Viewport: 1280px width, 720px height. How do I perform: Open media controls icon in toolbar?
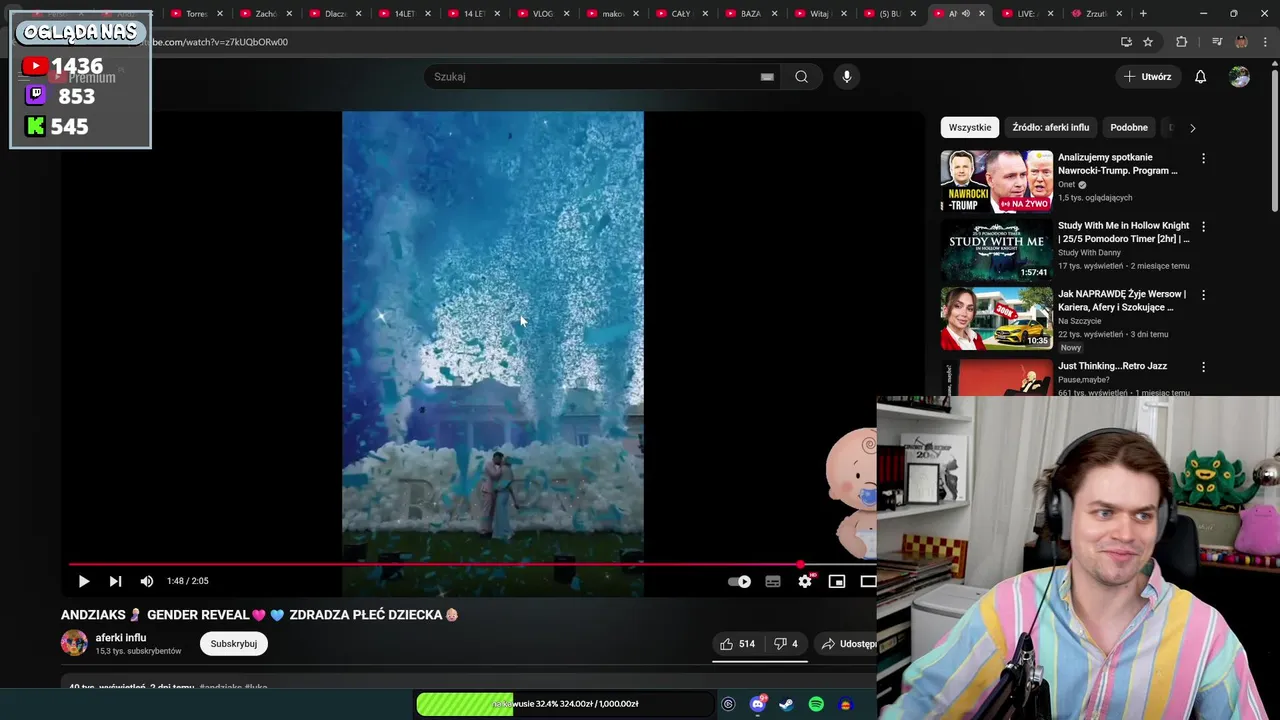[1216, 42]
